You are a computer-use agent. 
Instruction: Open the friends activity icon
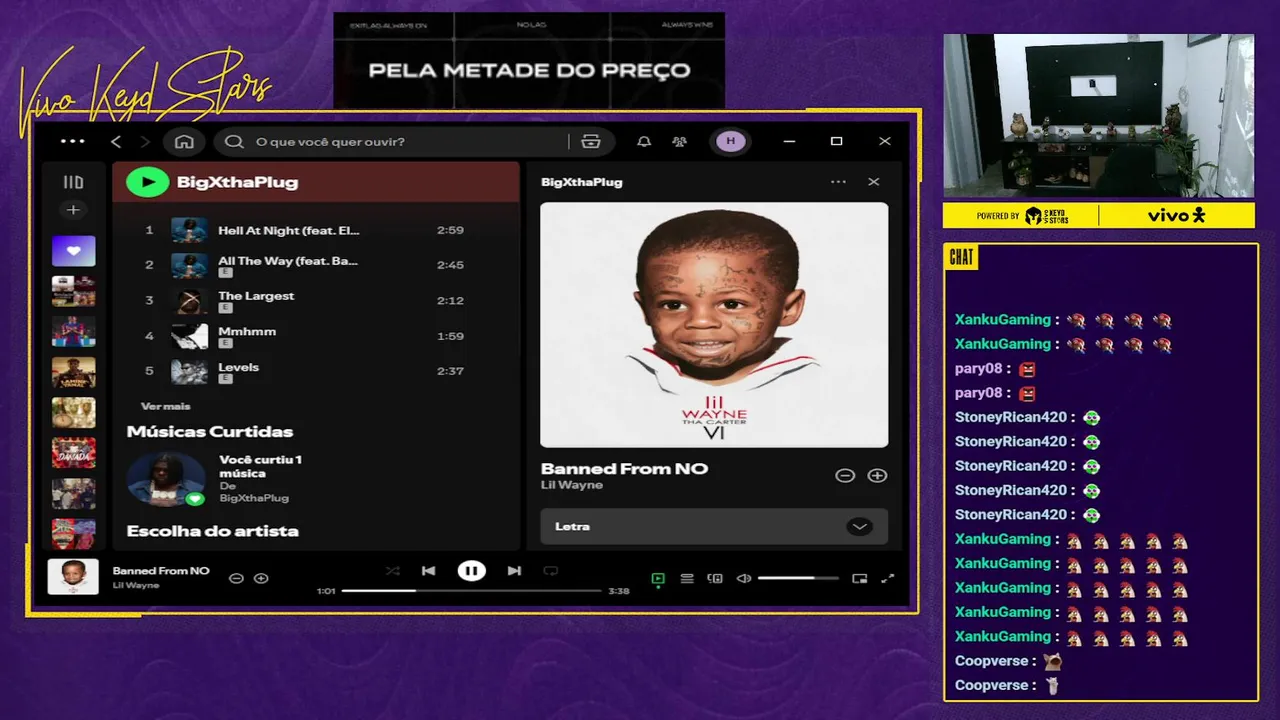[680, 141]
